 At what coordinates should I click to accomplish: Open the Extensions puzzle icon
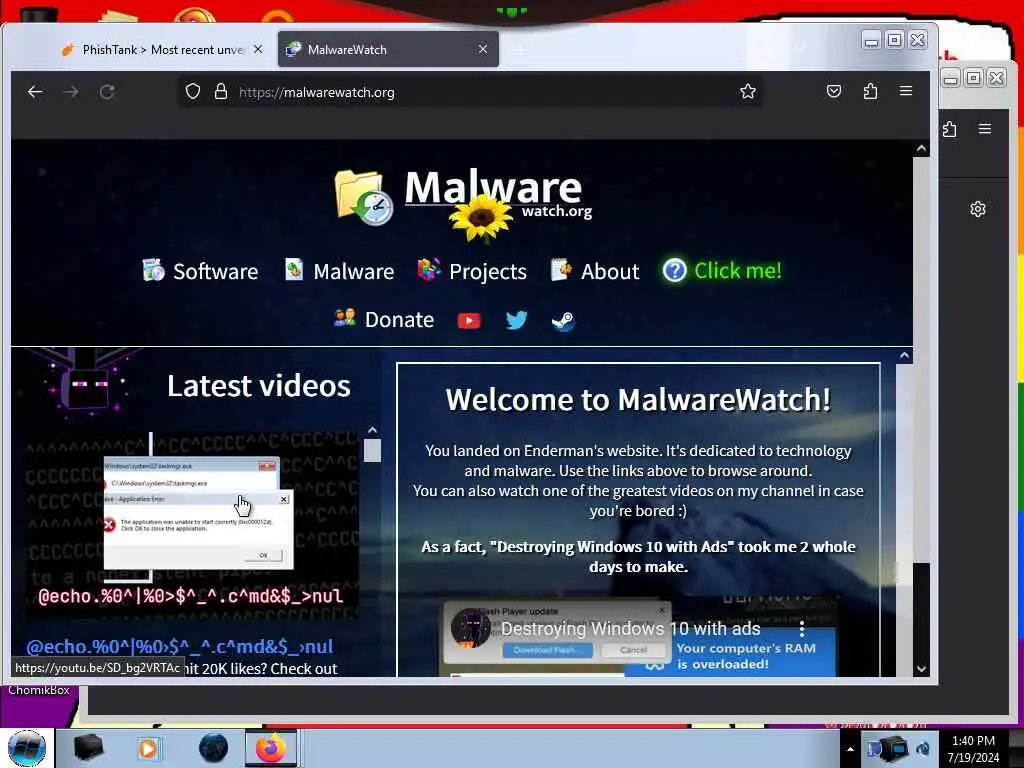(x=870, y=91)
